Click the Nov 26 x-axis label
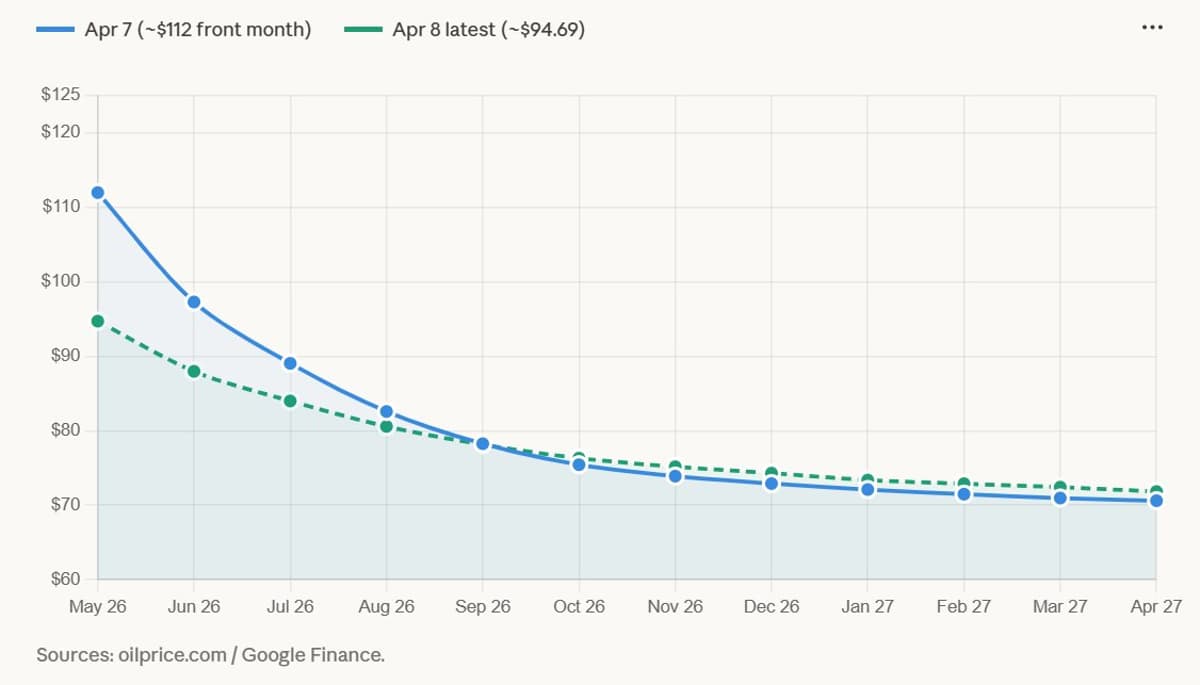 click(x=675, y=607)
